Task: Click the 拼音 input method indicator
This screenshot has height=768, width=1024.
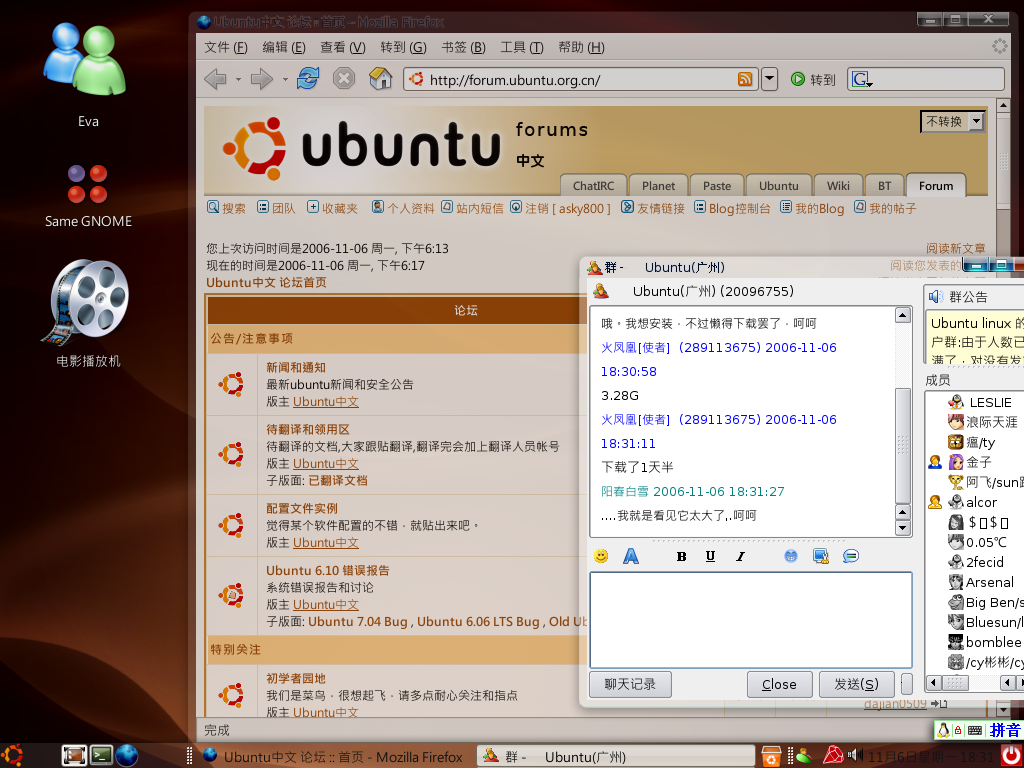Action: pyautogui.click(x=1004, y=730)
